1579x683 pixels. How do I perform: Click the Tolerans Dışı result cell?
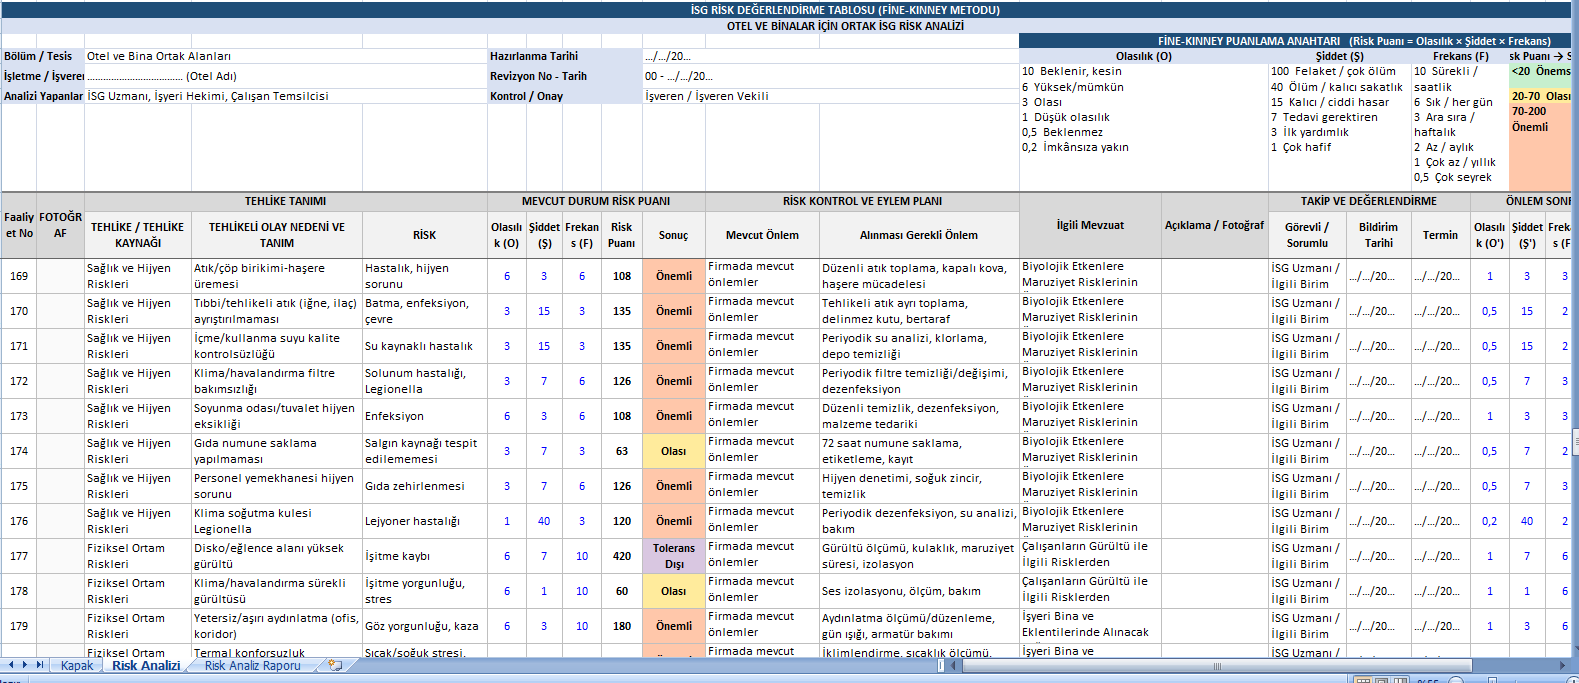[673, 556]
